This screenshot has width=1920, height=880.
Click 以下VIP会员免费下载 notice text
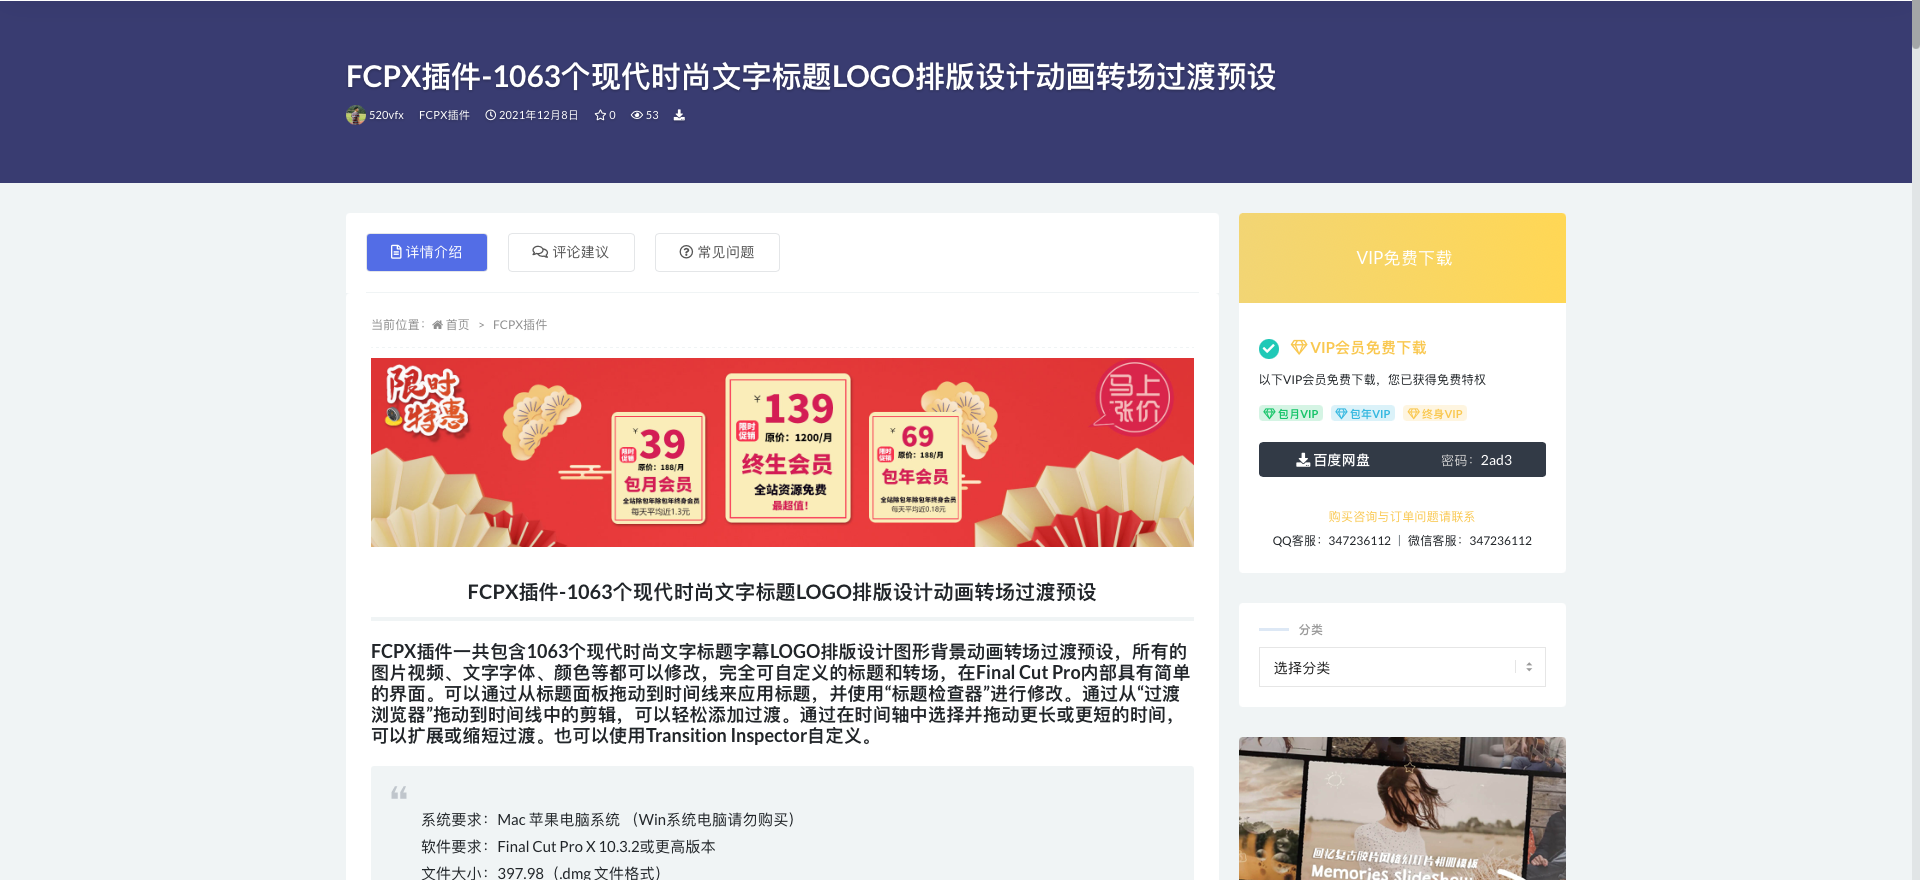tap(1372, 379)
